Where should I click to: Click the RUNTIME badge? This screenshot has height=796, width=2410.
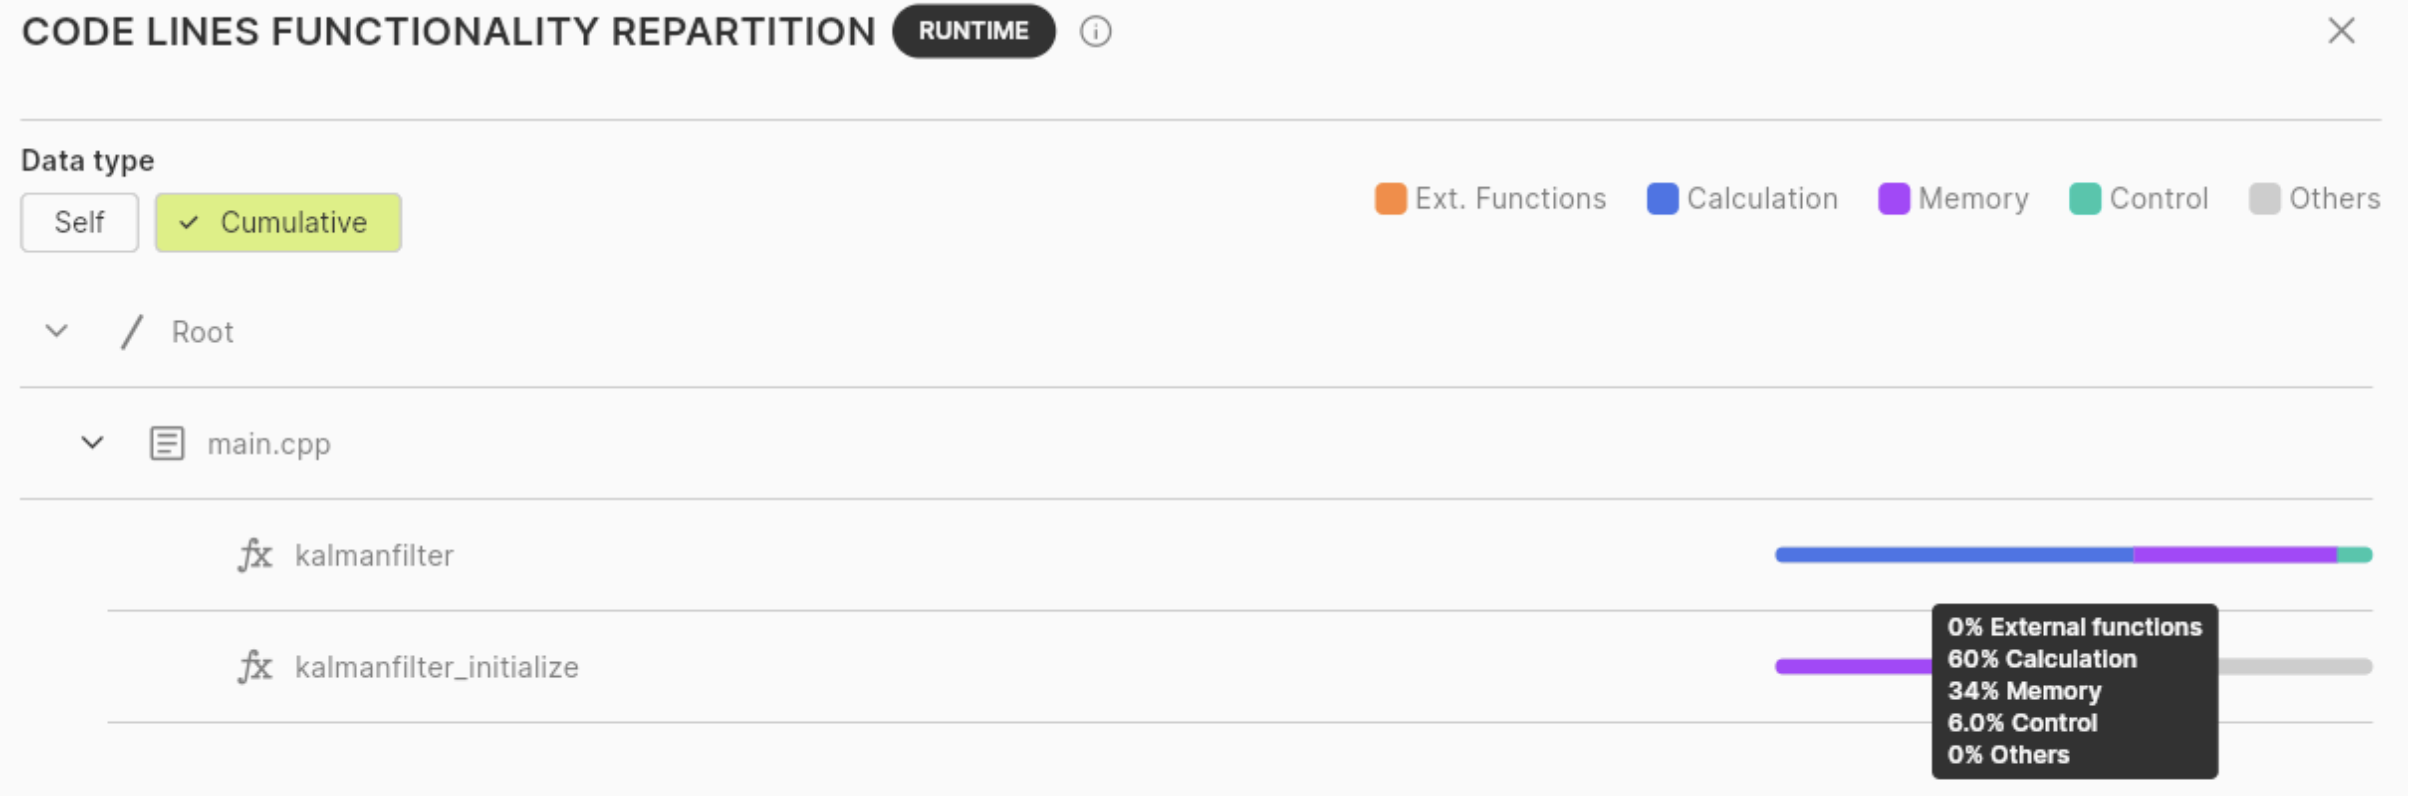tap(973, 31)
